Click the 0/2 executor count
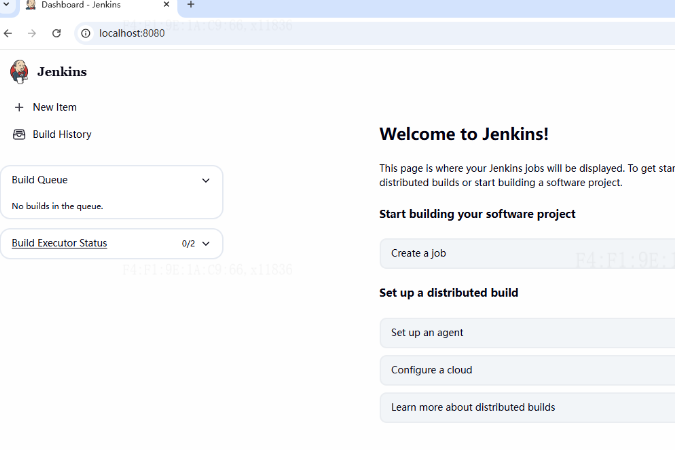The height and width of the screenshot is (450, 675). 188,244
